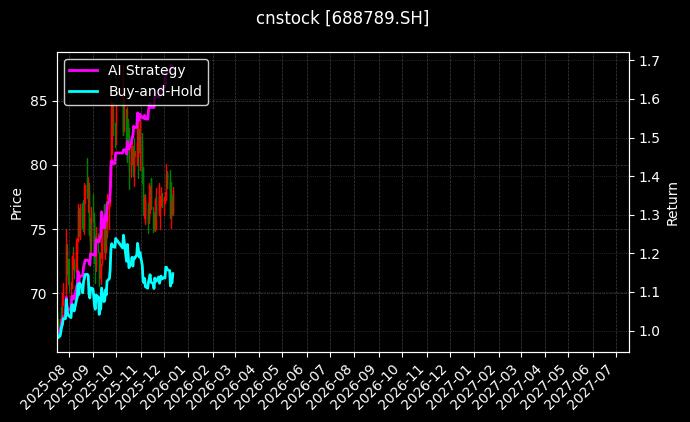
Task: Click the 1.7 return tick label
Action: coord(649,61)
